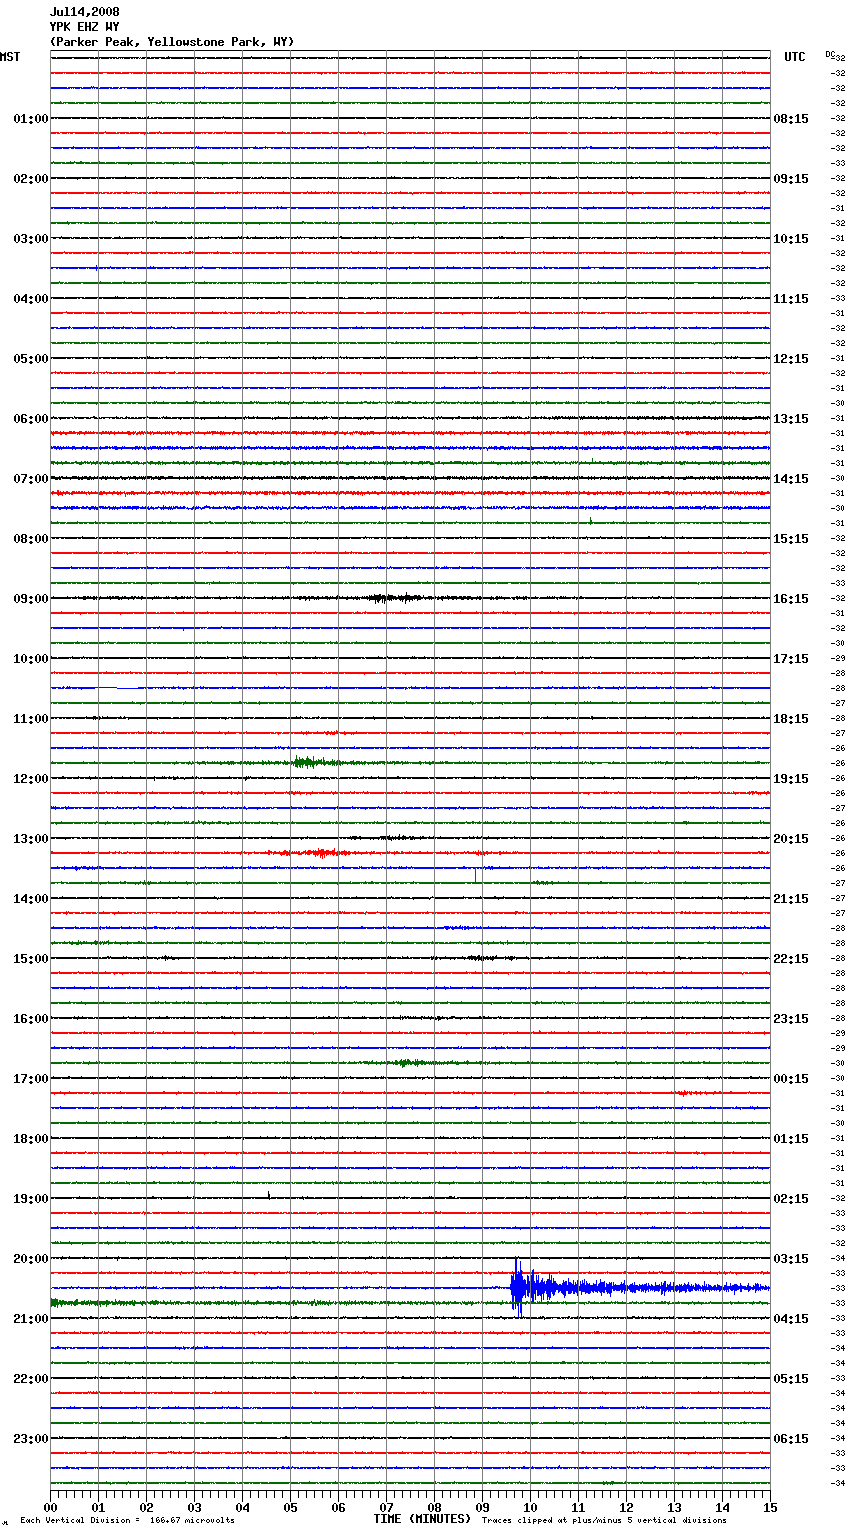Click the UTC timezone header

coord(795,57)
